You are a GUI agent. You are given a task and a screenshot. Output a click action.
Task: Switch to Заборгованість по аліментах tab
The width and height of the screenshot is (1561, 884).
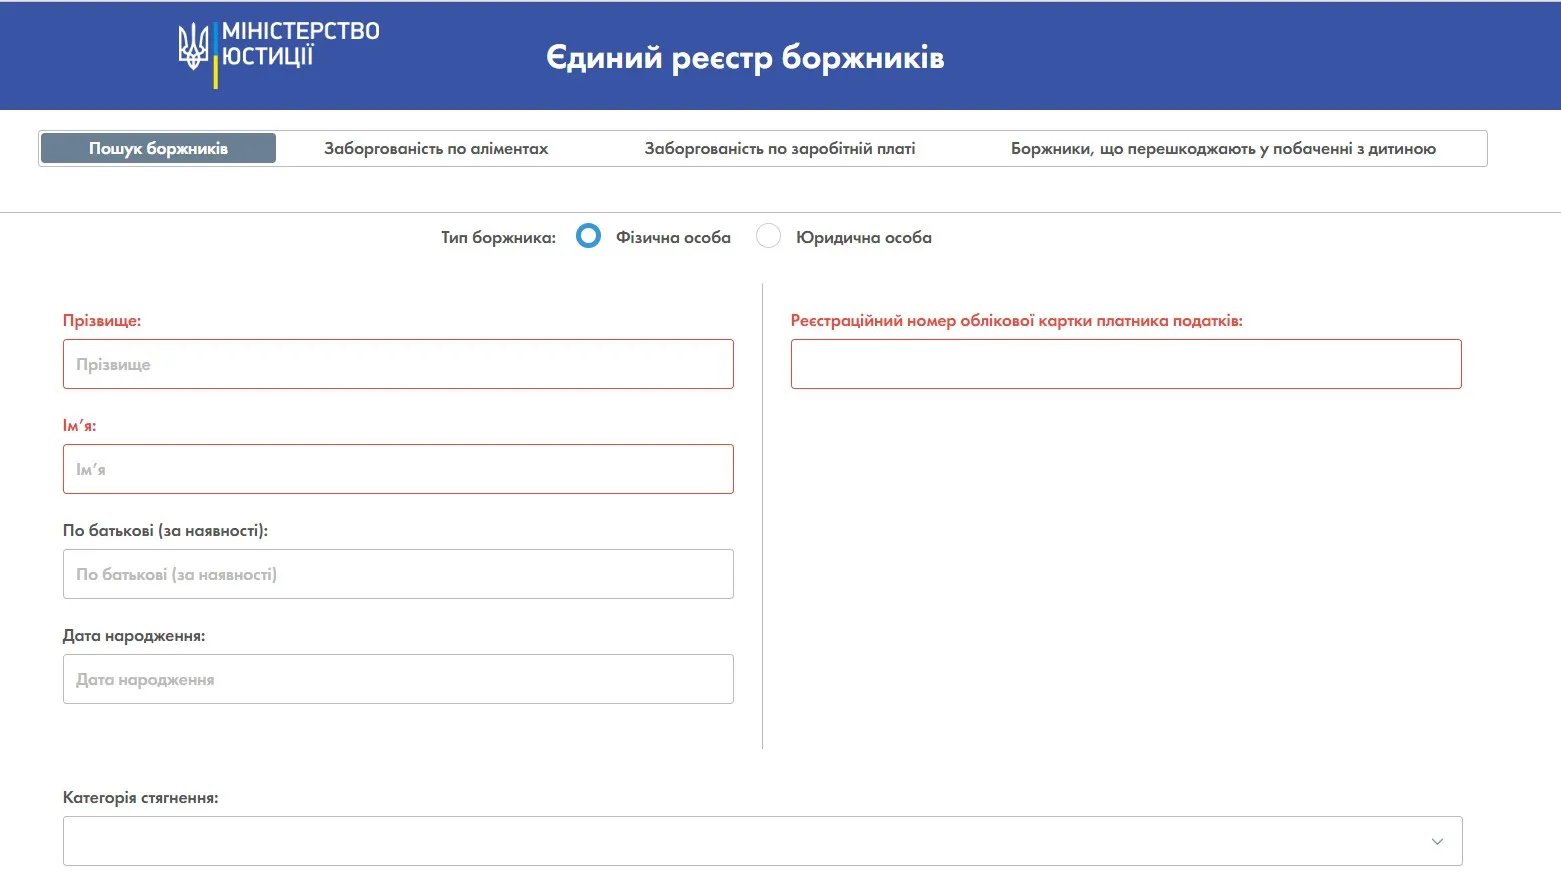pyautogui.click(x=436, y=149)
